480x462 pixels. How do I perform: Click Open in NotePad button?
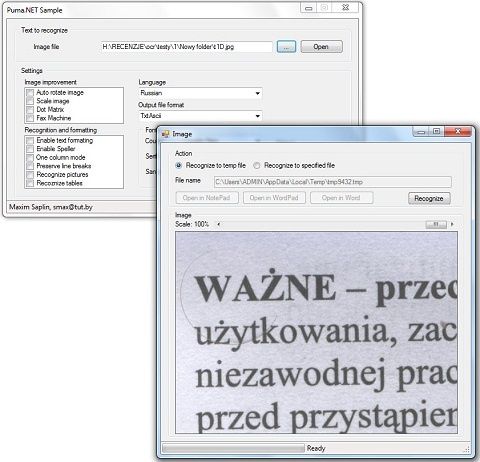207,198
